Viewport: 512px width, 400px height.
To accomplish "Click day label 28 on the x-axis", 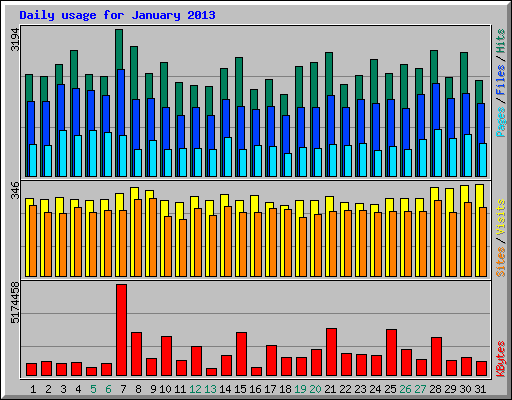I will pos(435,389).
